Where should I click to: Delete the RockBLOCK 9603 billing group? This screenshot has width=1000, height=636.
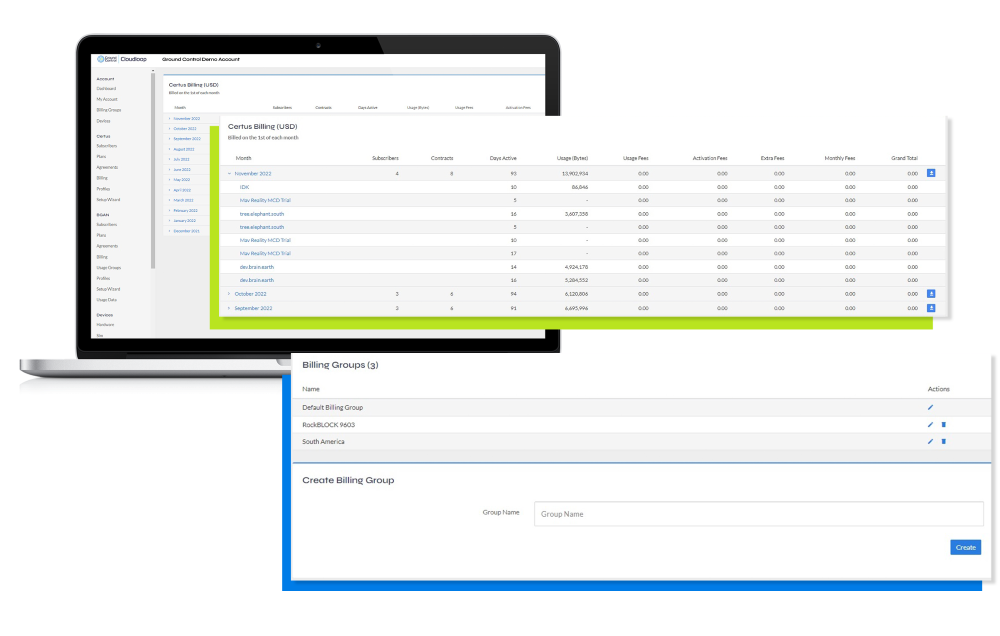944,424
